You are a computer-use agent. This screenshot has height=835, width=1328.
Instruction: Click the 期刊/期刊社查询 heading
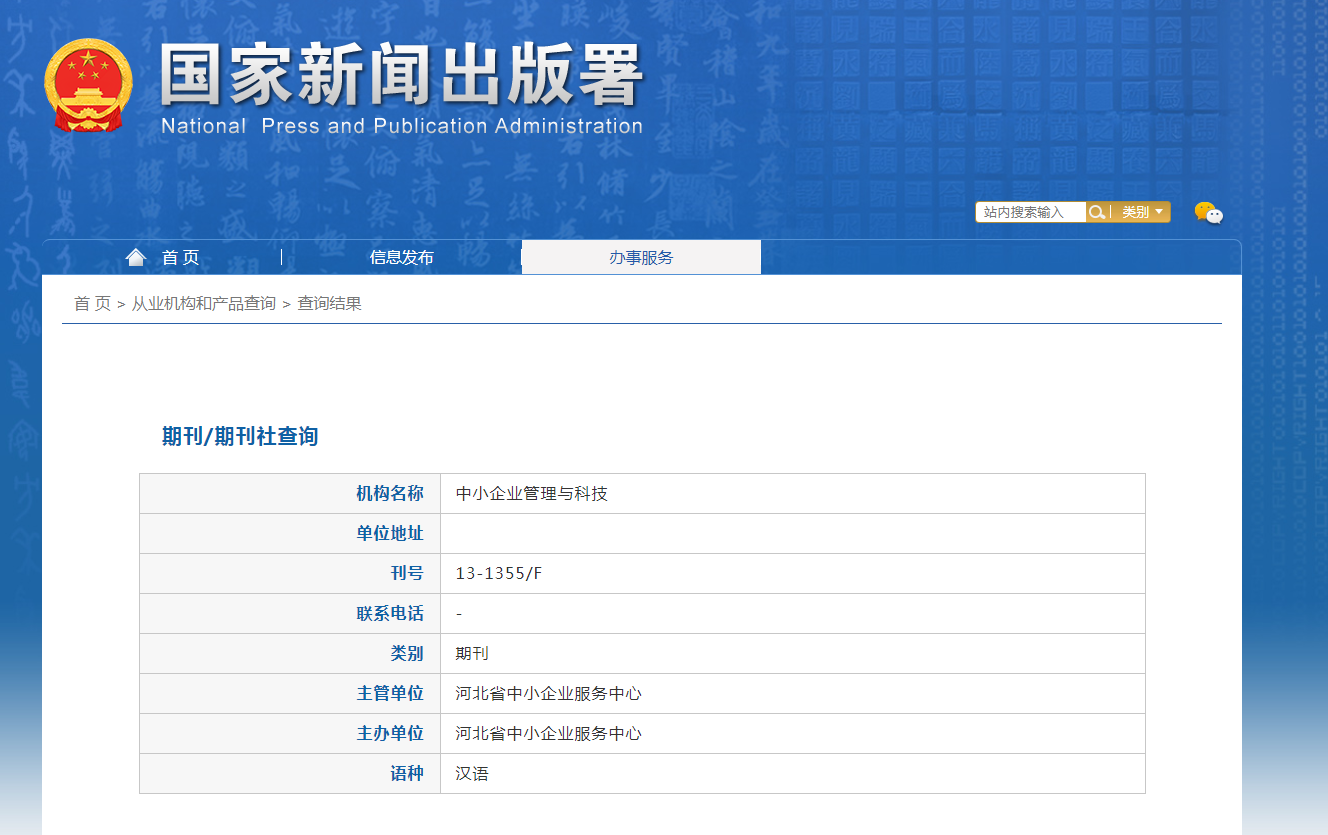[240, 436]
